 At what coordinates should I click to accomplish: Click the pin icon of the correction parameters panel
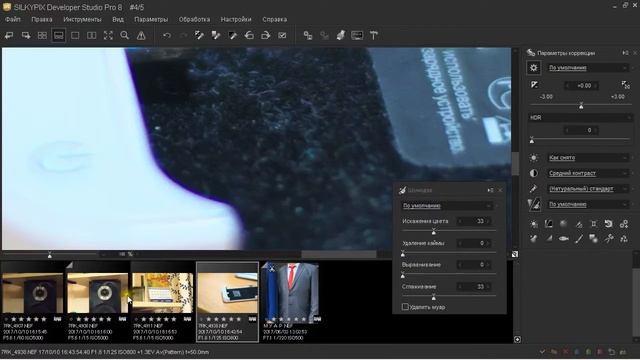tap(625, 53)
